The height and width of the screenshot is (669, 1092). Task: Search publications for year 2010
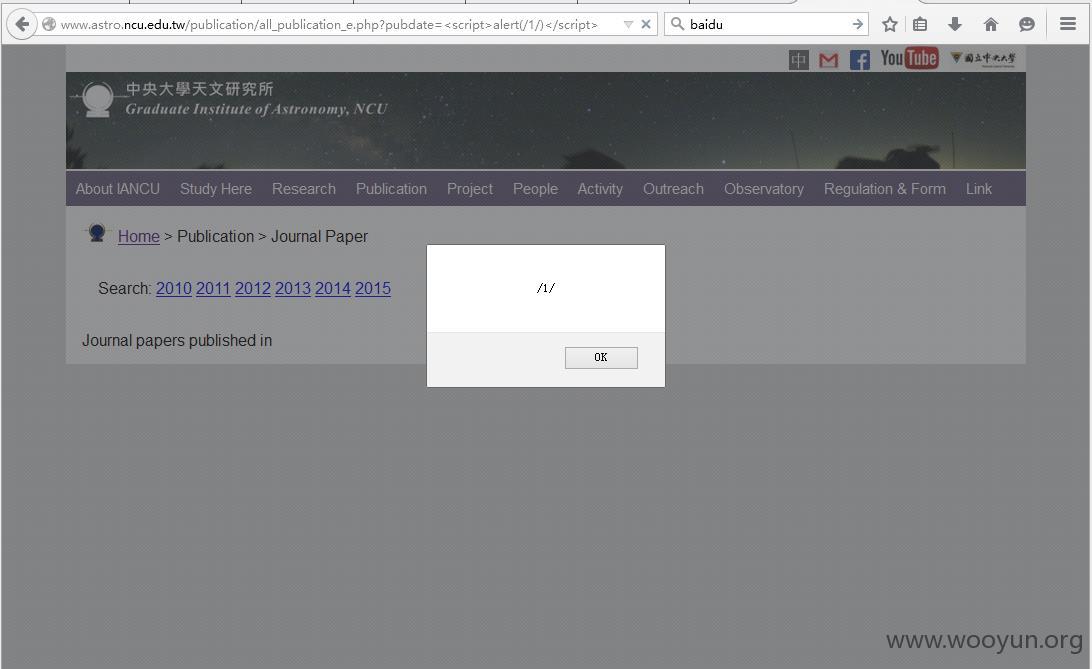[173, 288]
